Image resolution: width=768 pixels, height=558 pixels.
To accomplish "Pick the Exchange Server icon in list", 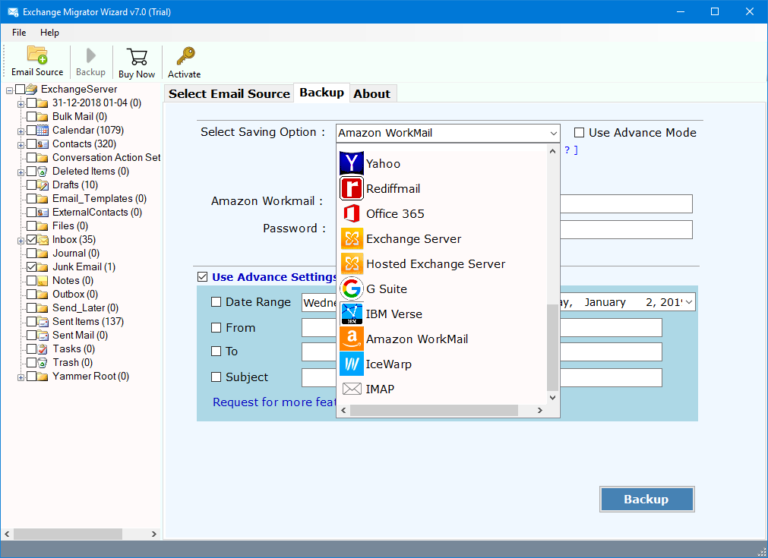I will (x=351, y=239).
